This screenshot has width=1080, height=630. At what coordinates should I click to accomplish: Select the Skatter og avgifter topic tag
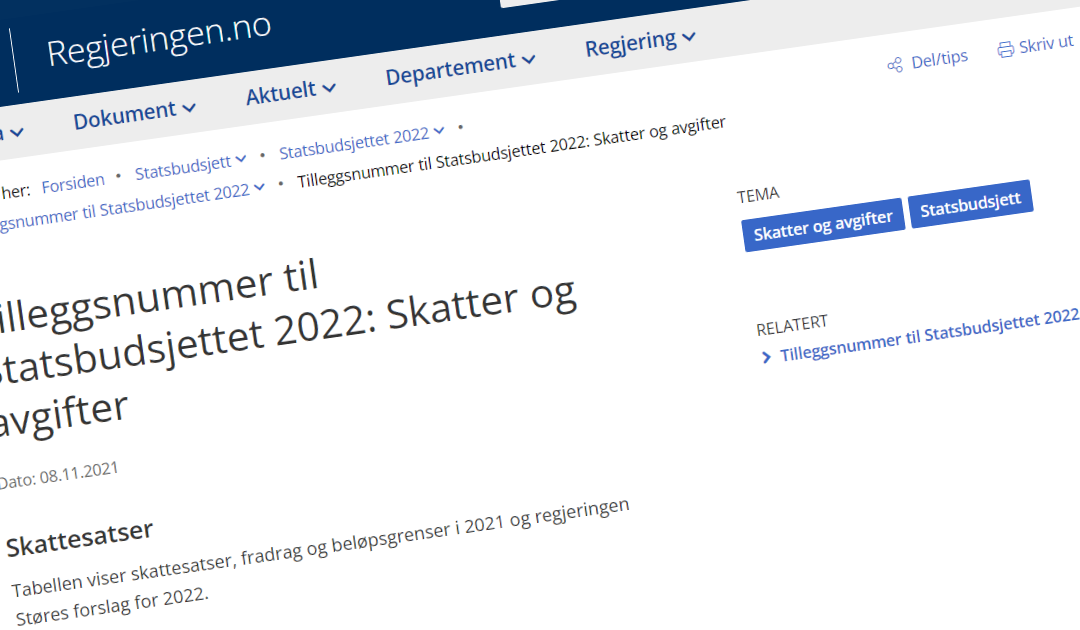pyautogui.click(x=822, y=225)
